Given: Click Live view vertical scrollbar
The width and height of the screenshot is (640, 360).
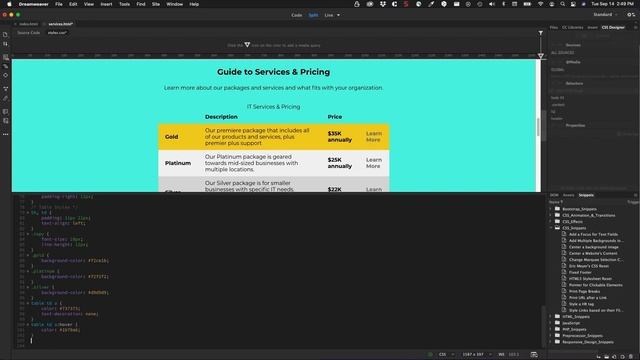Looking at the screenshot, I should pyautogui.click(x=538, y=126).
